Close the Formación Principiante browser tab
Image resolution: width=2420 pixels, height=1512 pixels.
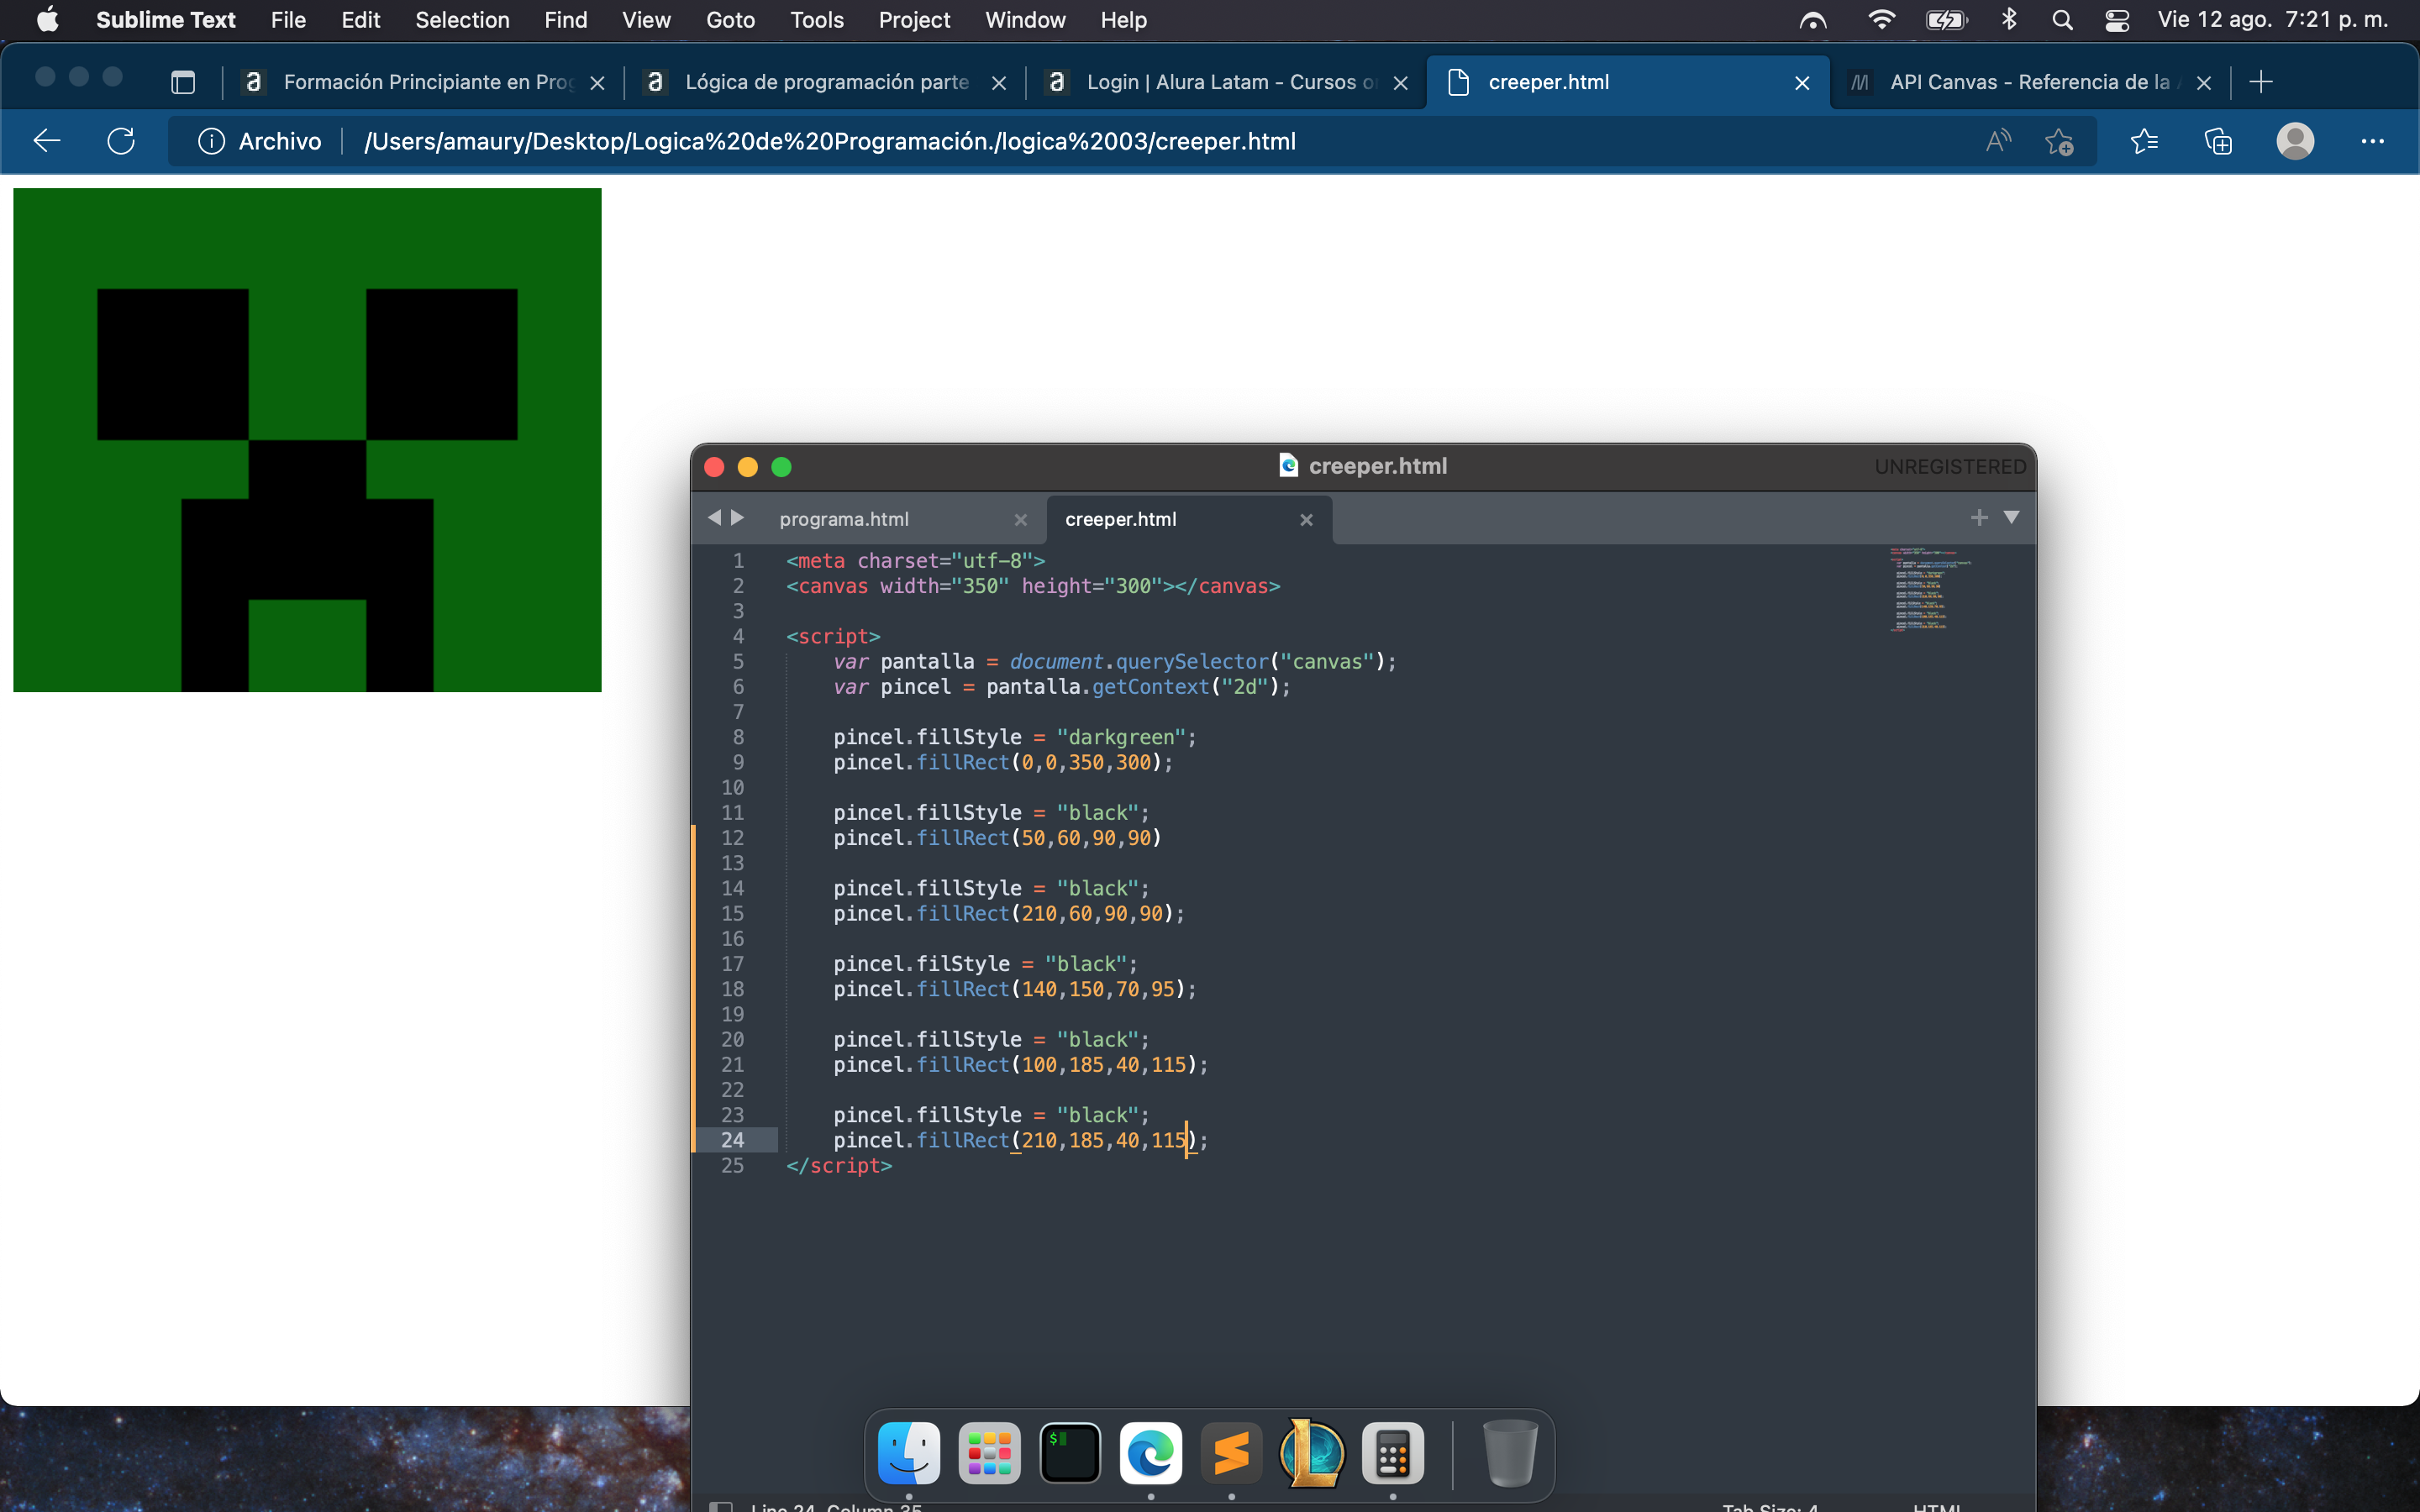[598, 83]
